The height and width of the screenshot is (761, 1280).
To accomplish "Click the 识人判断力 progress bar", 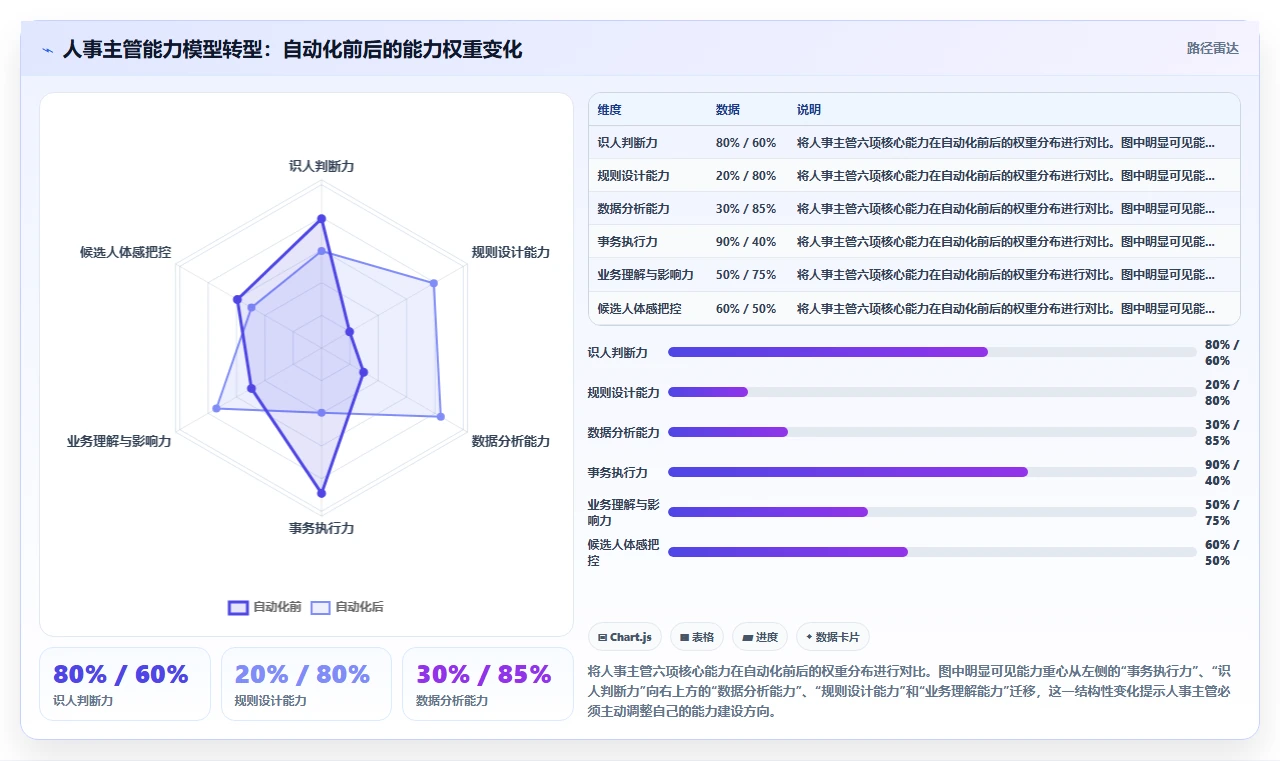I will coord(932,352).
